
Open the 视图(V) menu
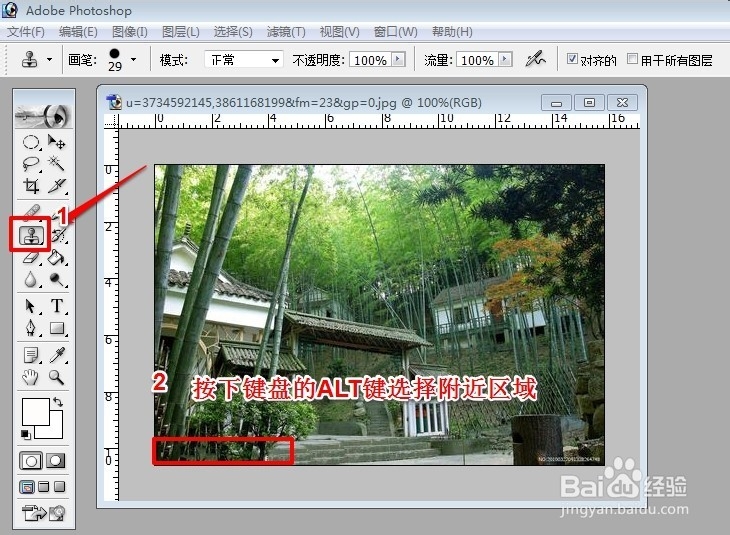pyautogui.click(x=339, y=32)
